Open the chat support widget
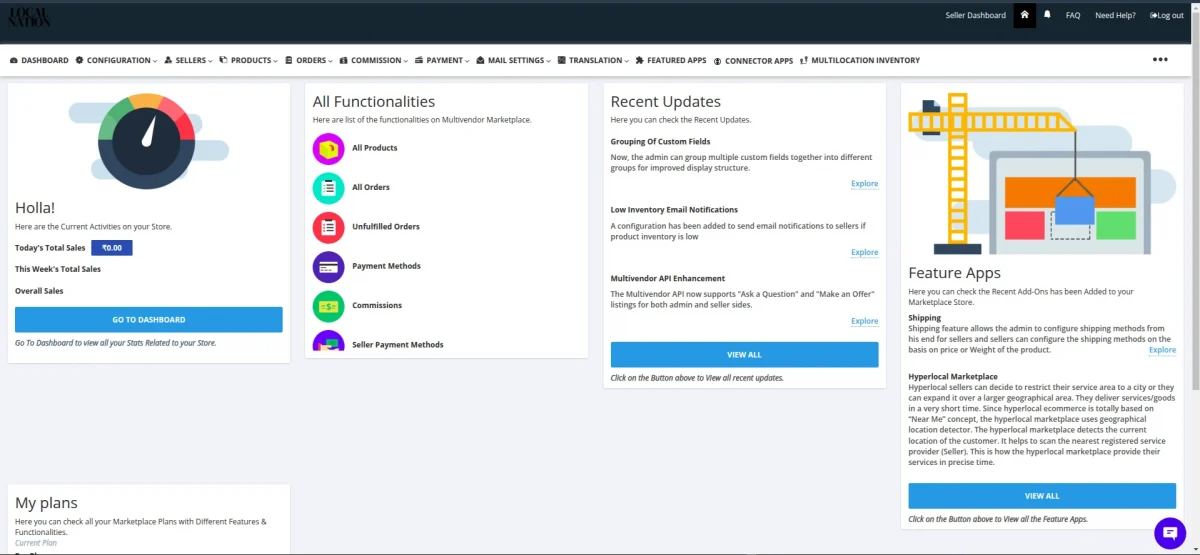The width and height of the screenshot is (1200, 555). 1169,533
